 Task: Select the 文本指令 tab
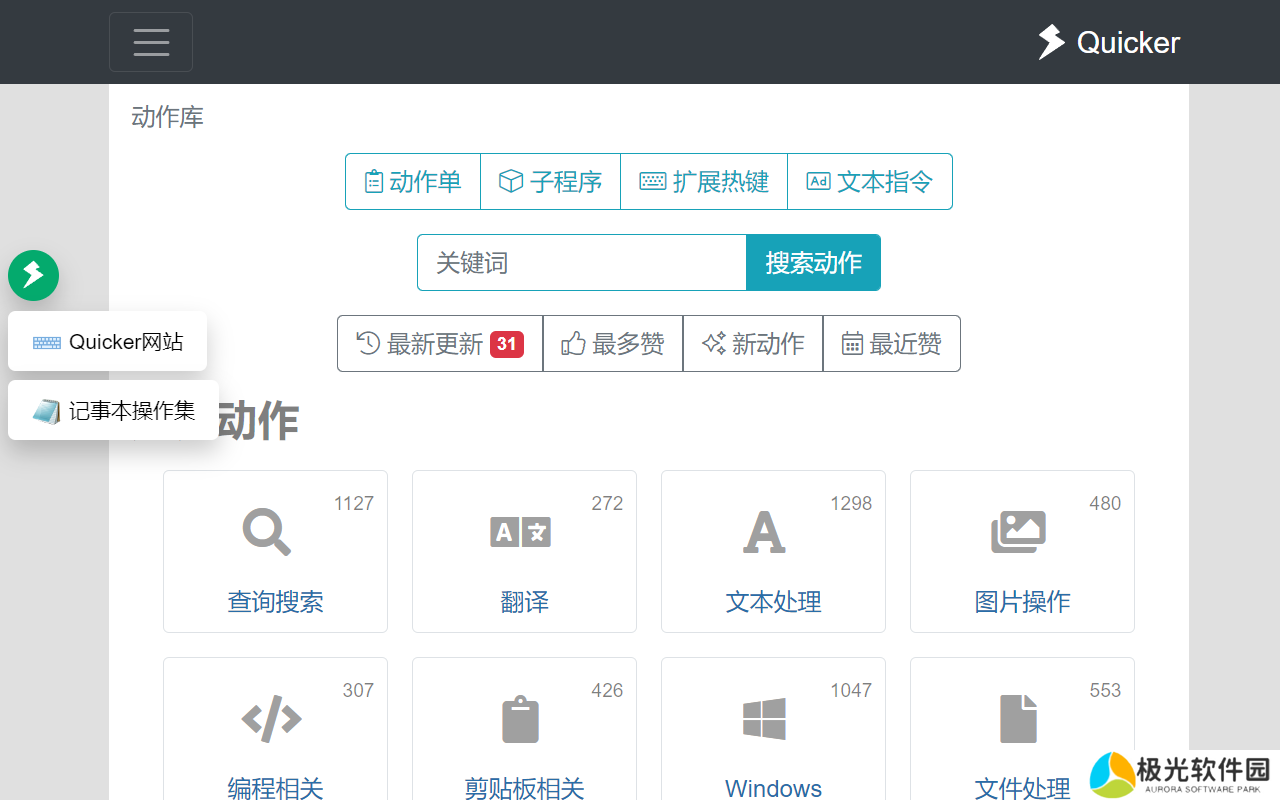[869, 182]
